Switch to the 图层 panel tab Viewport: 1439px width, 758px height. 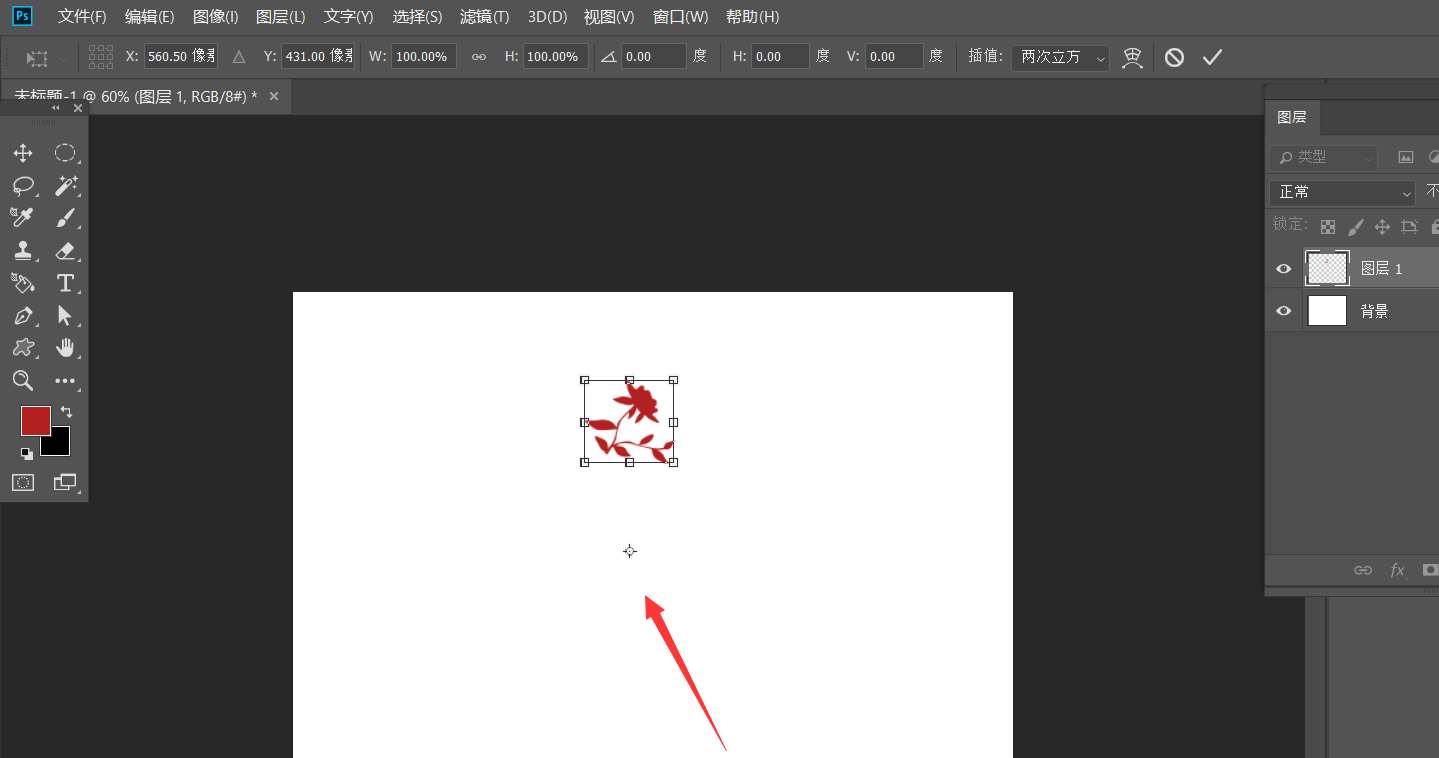click(x=1291, y=117)
